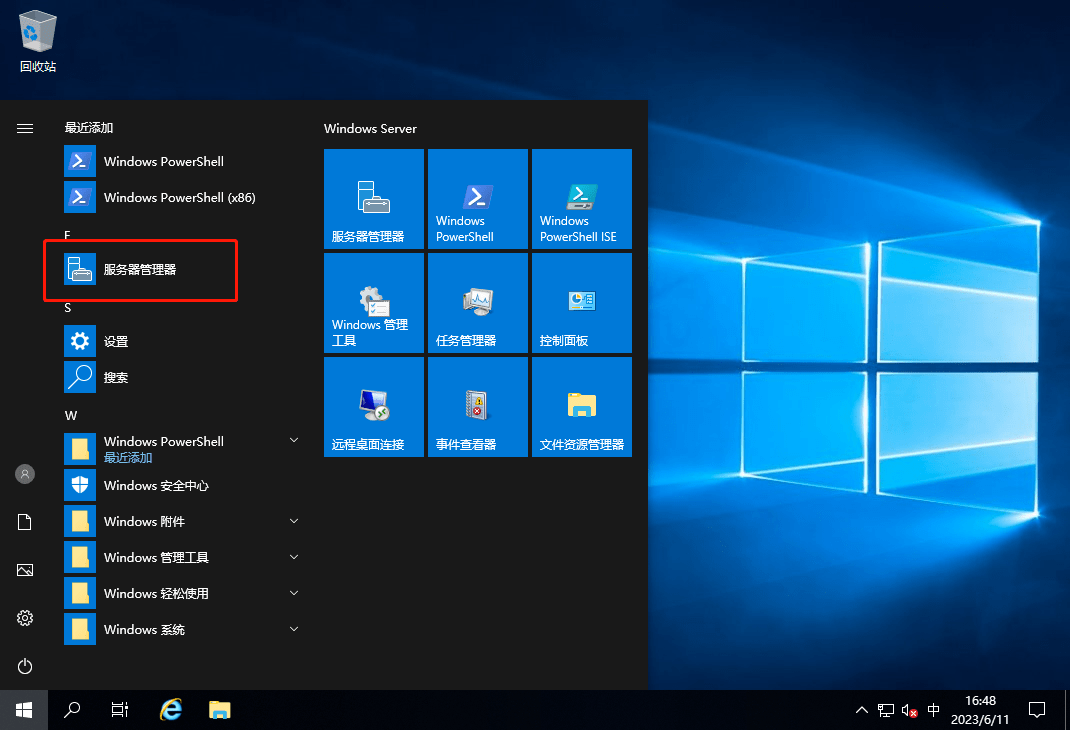
Task: Click the Windows Start button
Action: click(x=24, y=710)
